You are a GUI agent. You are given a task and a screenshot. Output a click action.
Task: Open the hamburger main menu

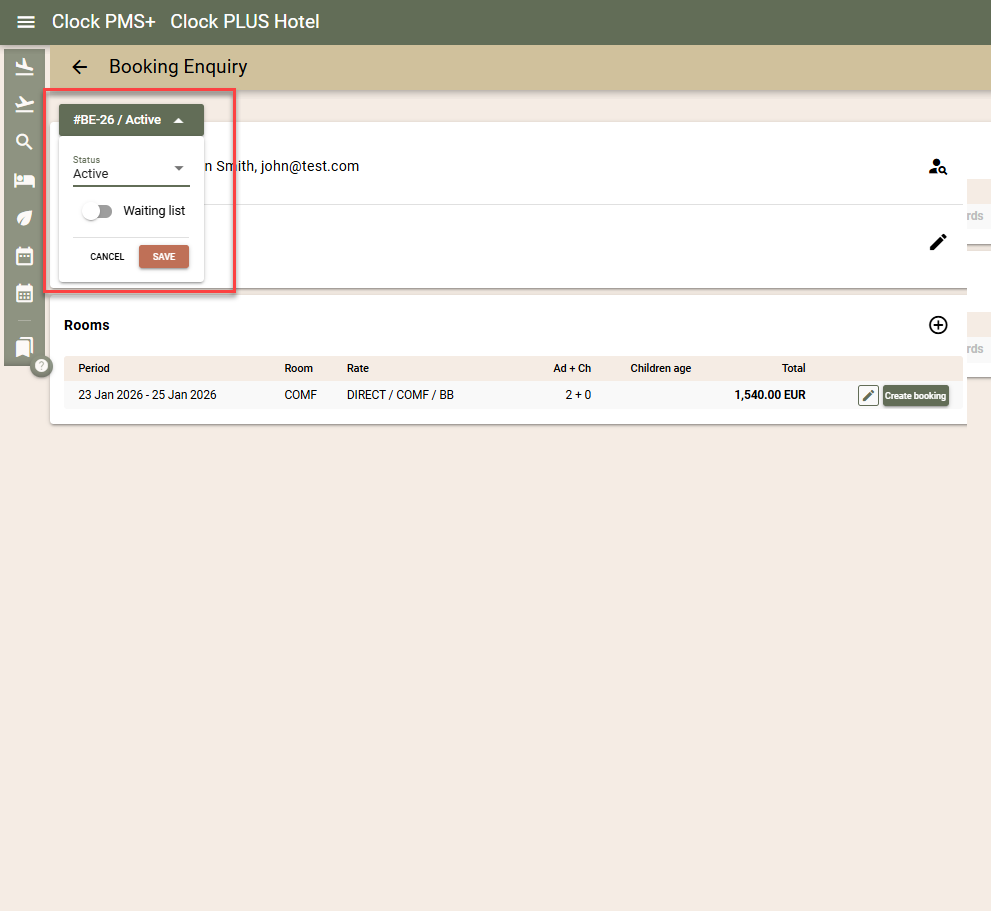tap(26, 22)
